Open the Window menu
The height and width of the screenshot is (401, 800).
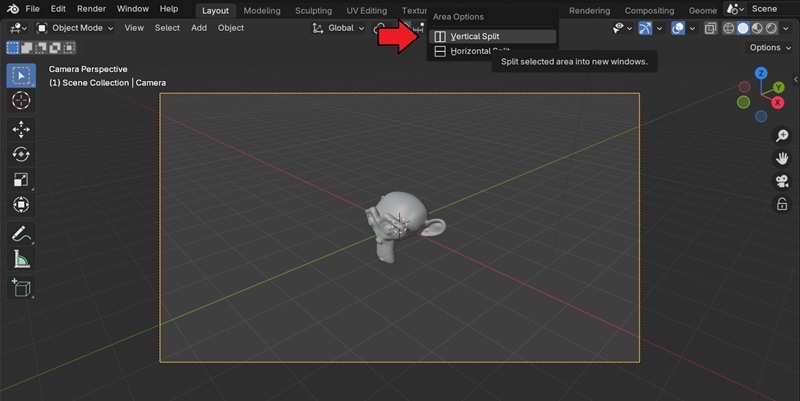pyautogui.click(x=133, y=9)
